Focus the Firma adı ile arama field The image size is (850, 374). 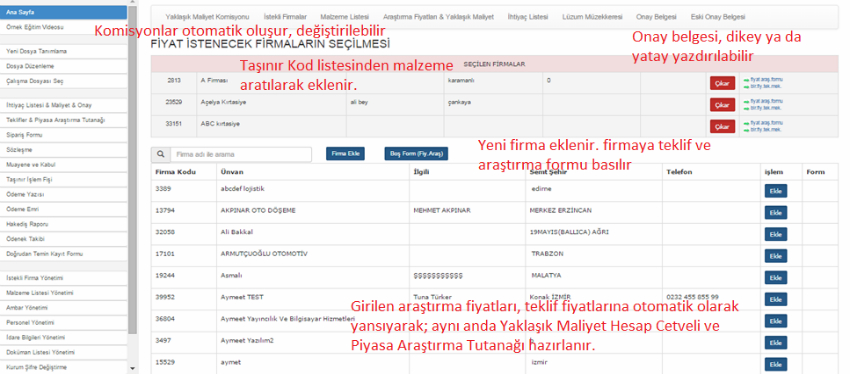(x=241, y=154)
